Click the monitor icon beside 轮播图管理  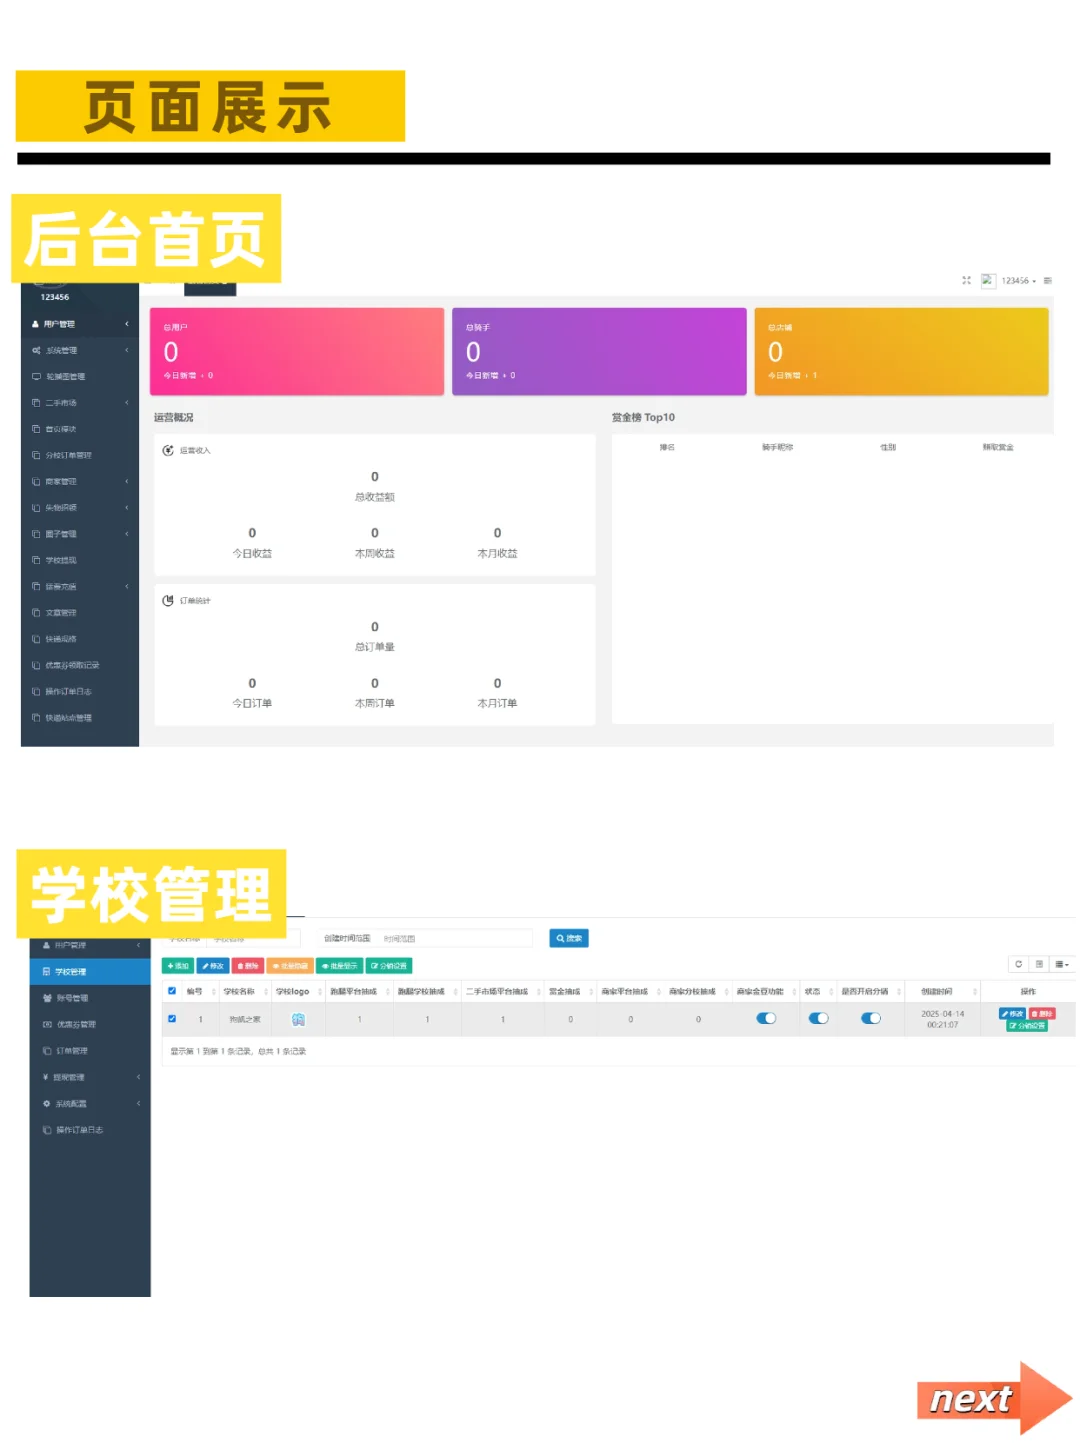pos(36,376)
